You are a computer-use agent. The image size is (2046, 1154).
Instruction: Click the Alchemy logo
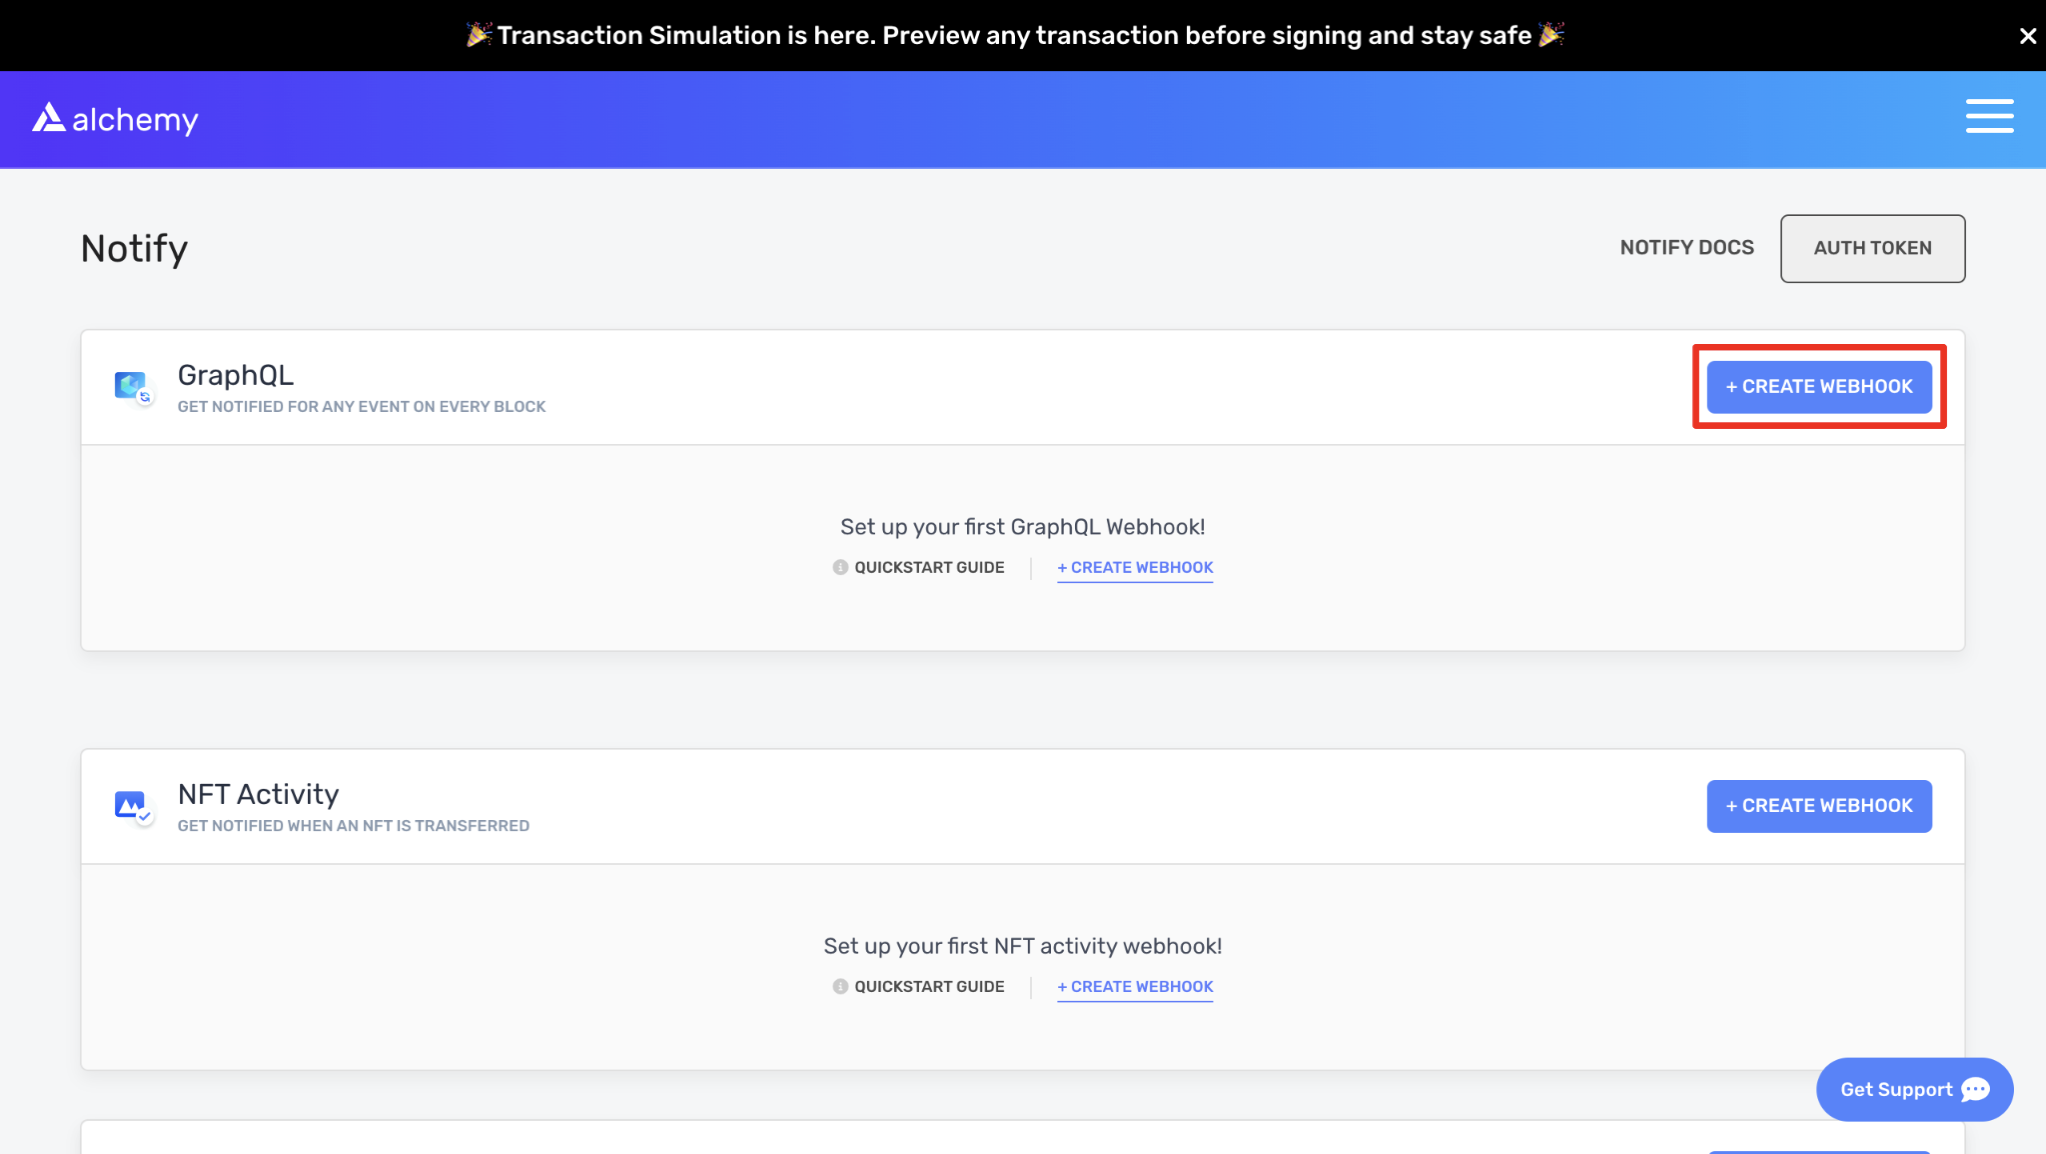[x=115, y=119]
